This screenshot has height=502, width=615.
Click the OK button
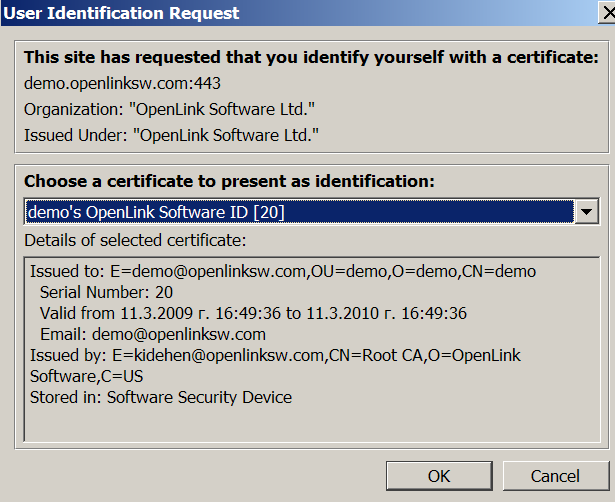point(438,476)
